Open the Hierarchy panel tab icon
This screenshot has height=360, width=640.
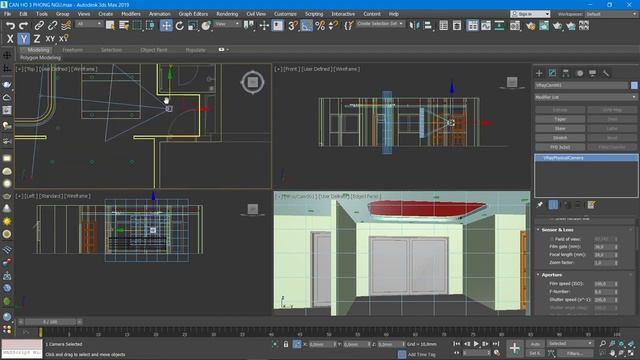point(566,73)
